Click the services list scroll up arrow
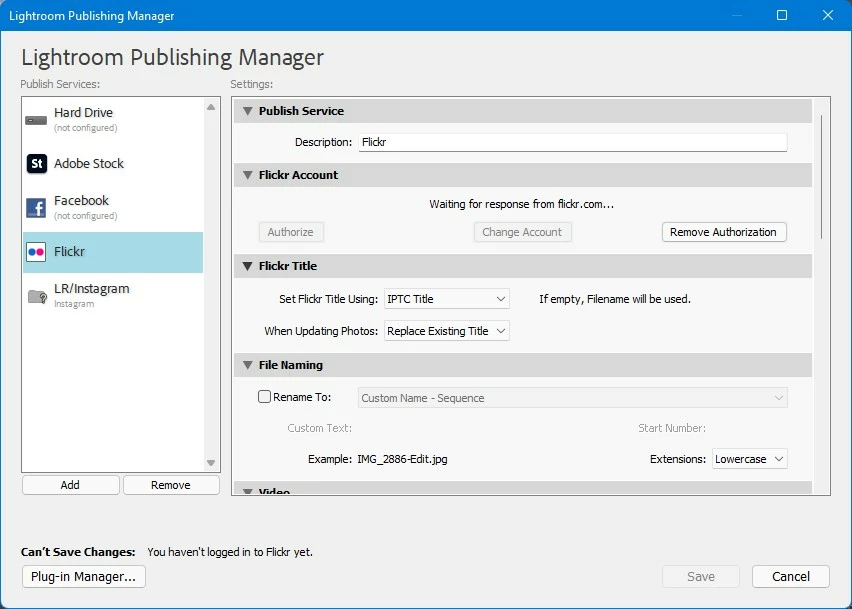 click(211, 107)
